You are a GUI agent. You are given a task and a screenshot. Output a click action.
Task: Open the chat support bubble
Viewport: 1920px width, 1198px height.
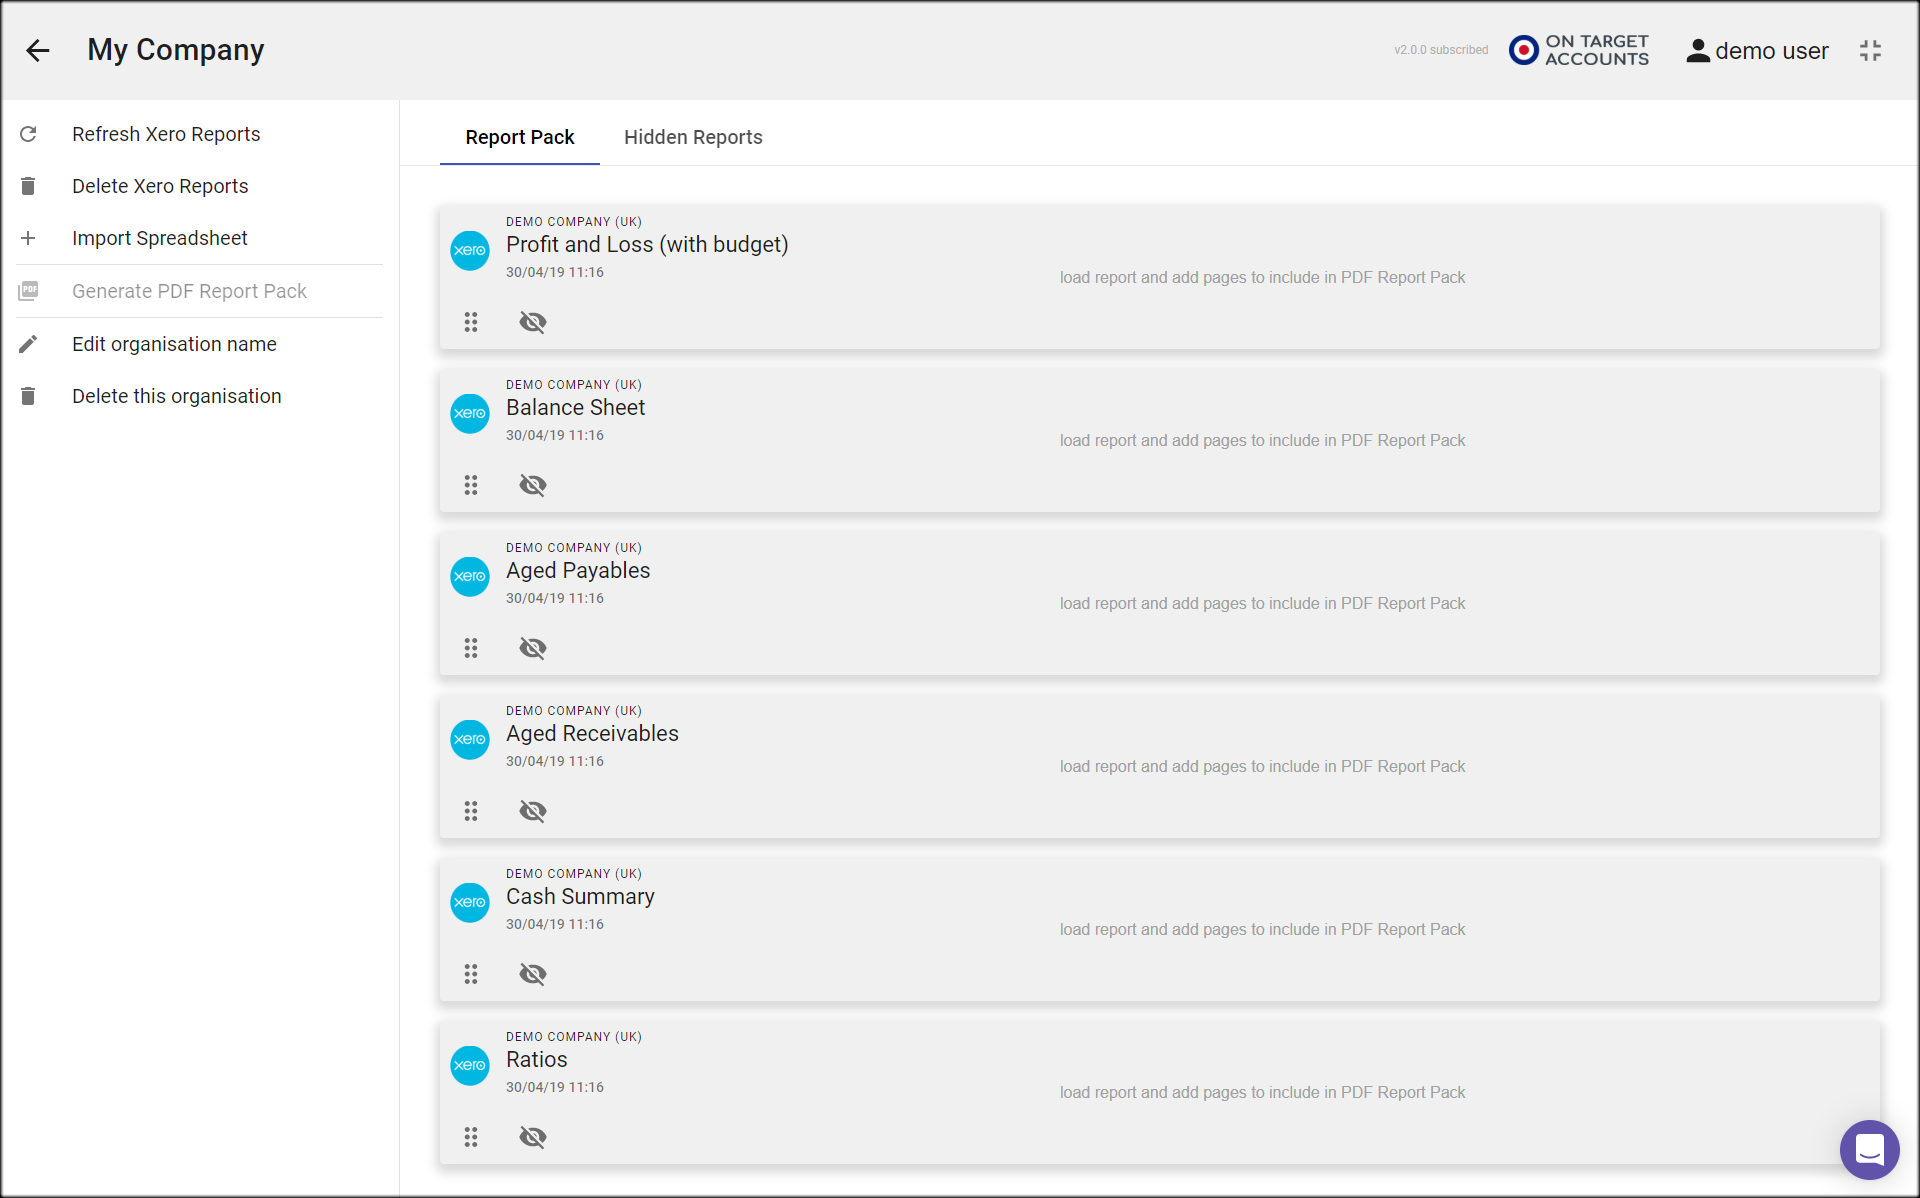click(1869, 1149)
